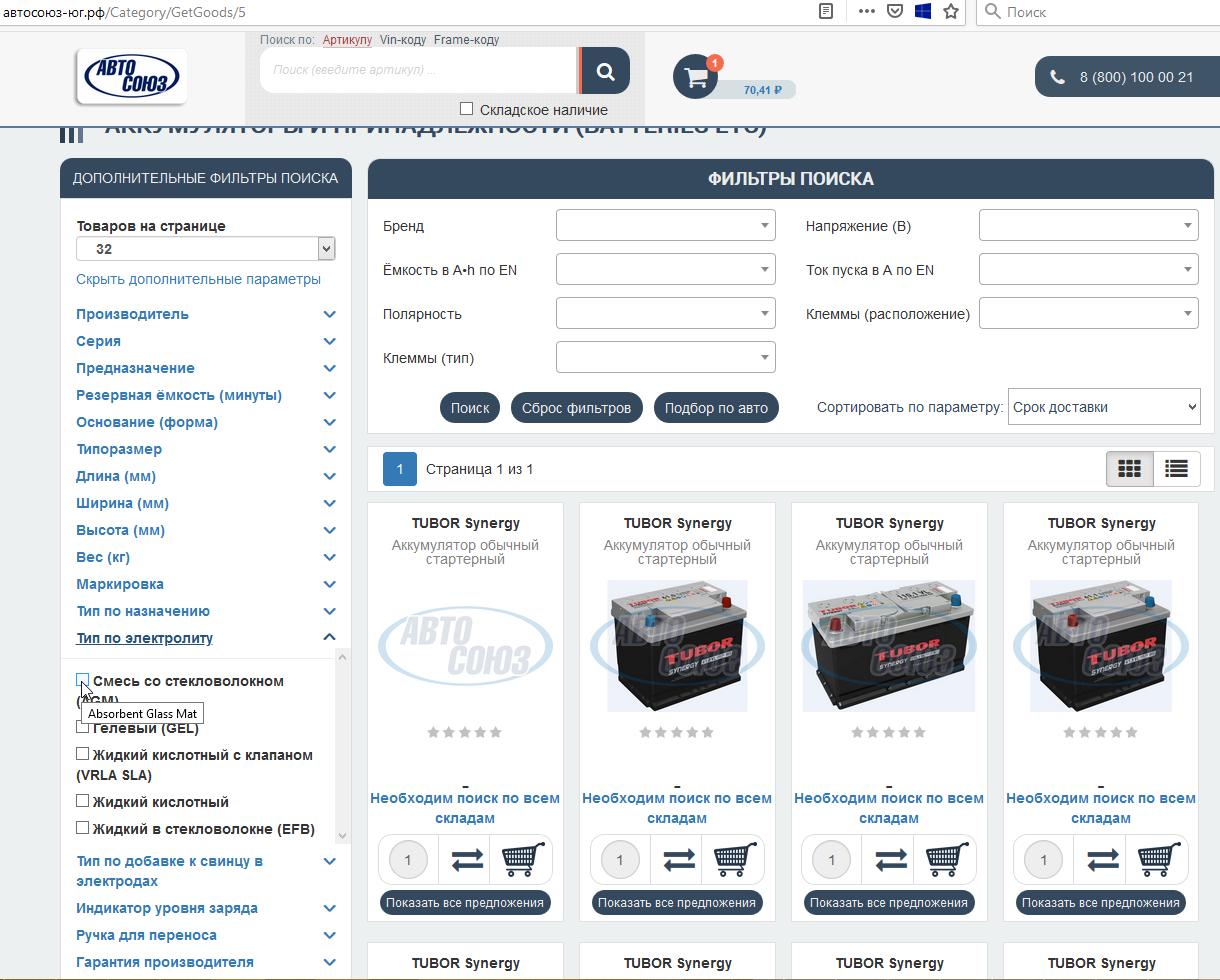Enable the Складское наличие checkbox
Viewport: 1220px width, 980px height.
click(466, 109)
